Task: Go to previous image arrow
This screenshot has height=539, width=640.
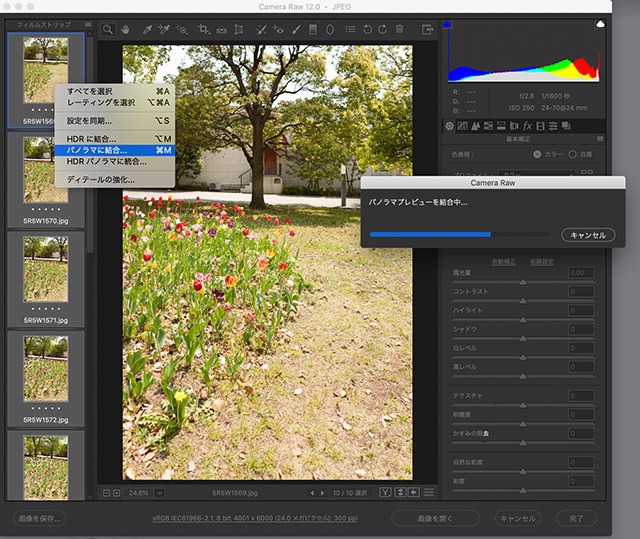Action: tap(312, 493)
